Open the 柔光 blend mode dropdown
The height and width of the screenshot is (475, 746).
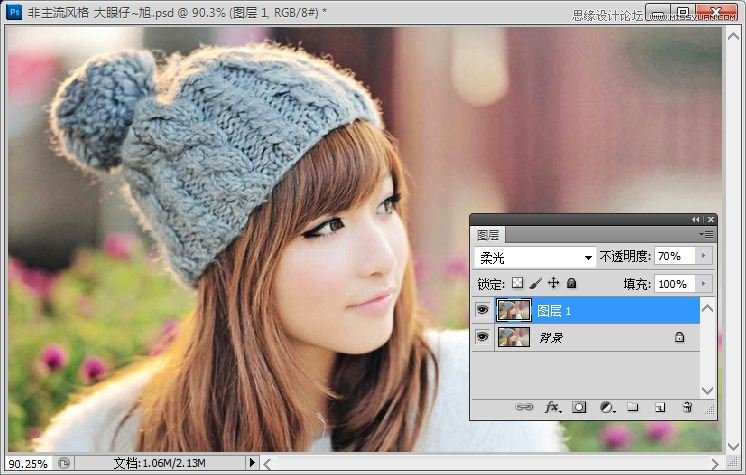click(x=536, y=257)
